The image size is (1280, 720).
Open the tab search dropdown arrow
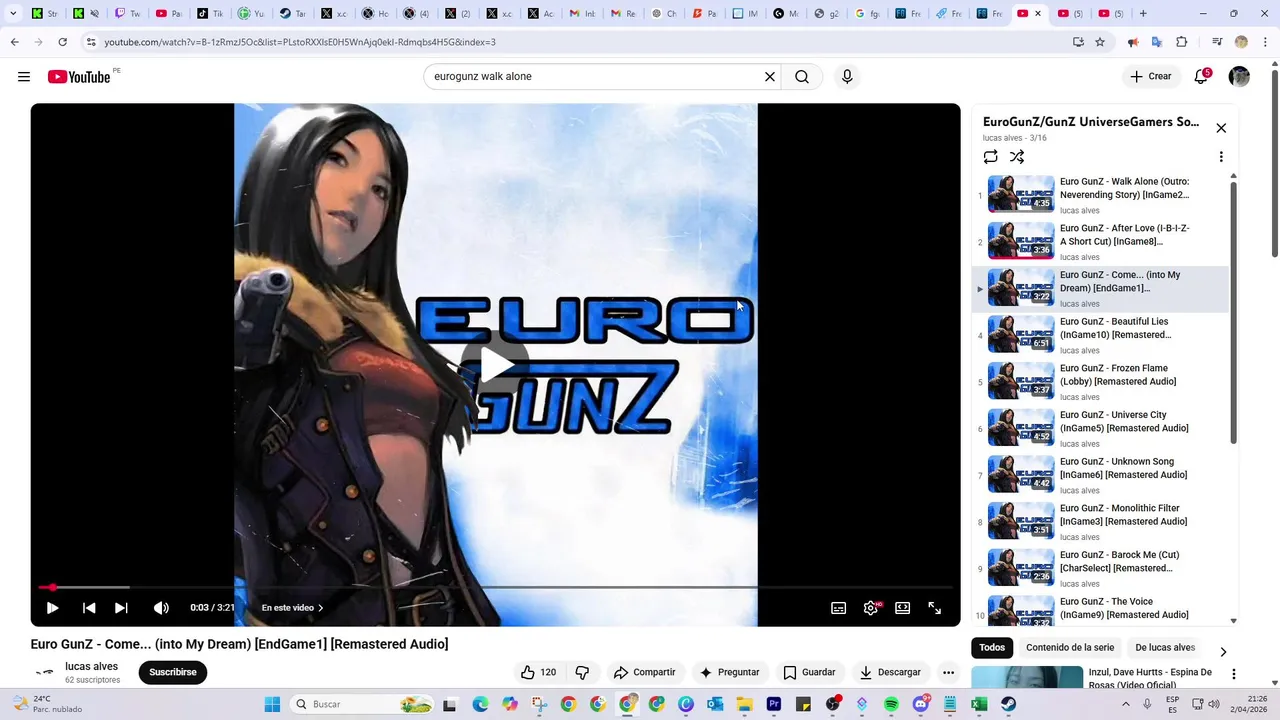pyautogui.click(x=12, y=14)
